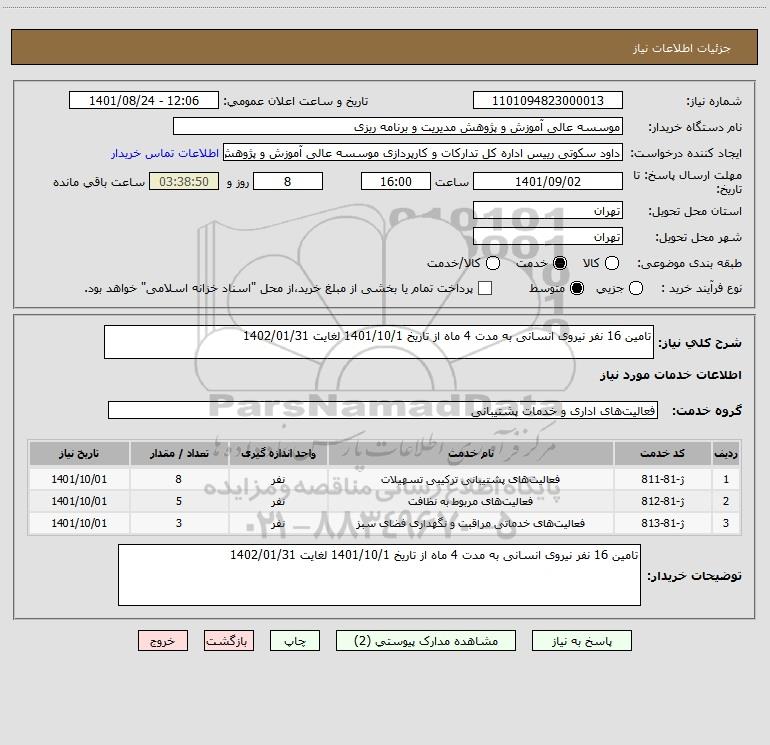The width and height of the screenshot is (770, 745).
Task: Click the شماره نیاز field 1101094823000013
Action: [x=548, y=100]
